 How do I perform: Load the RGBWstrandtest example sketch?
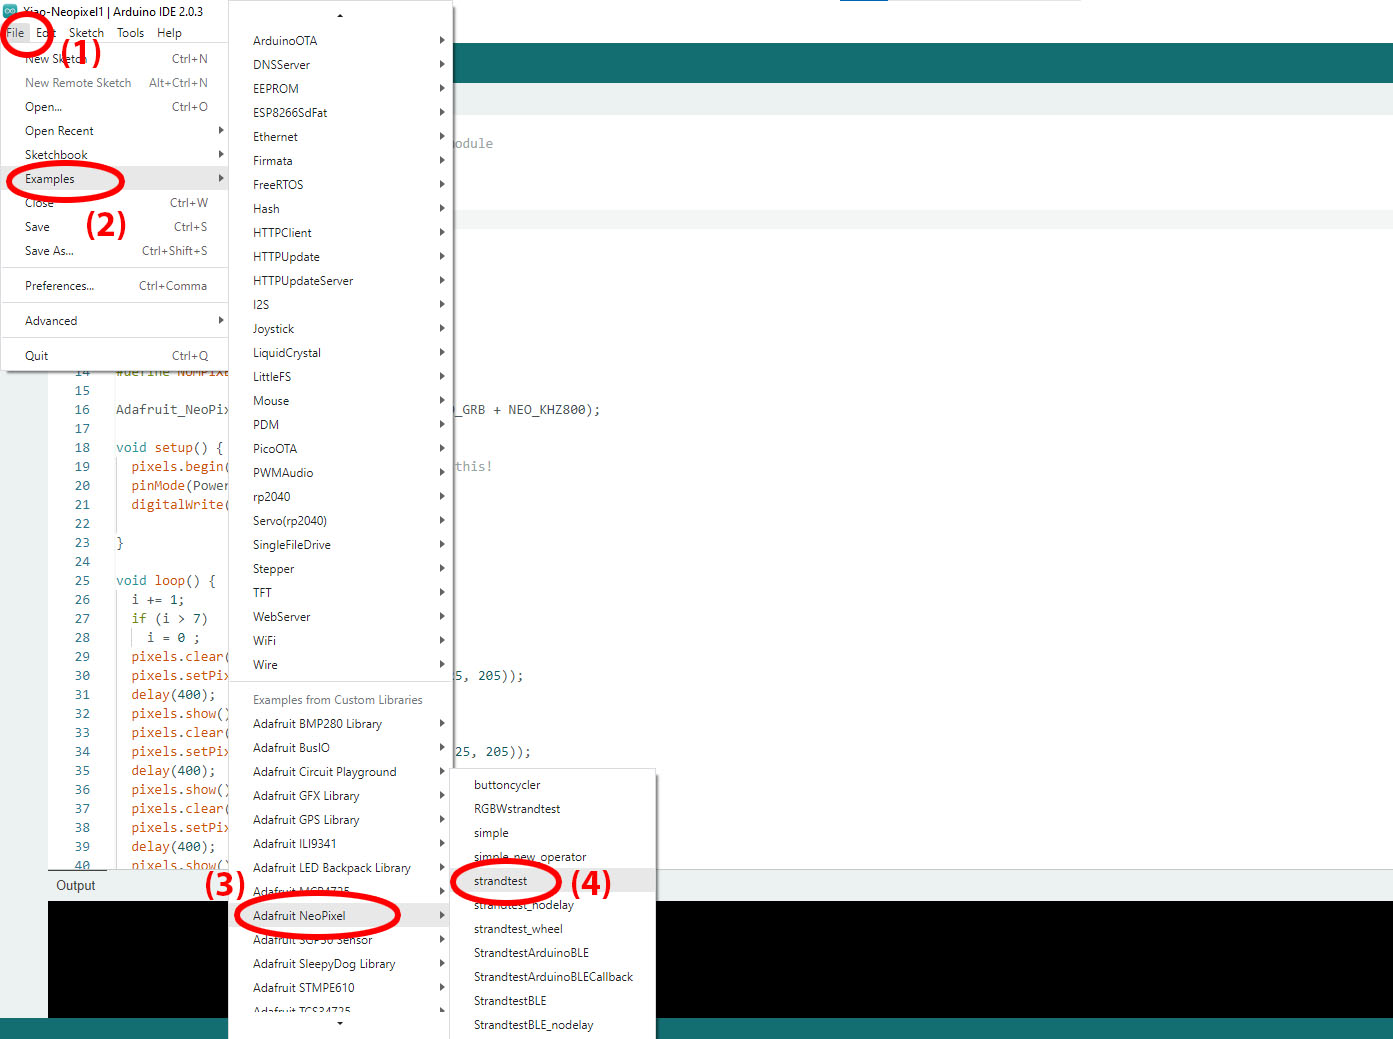pyautogui.click(x=553, y=809)
